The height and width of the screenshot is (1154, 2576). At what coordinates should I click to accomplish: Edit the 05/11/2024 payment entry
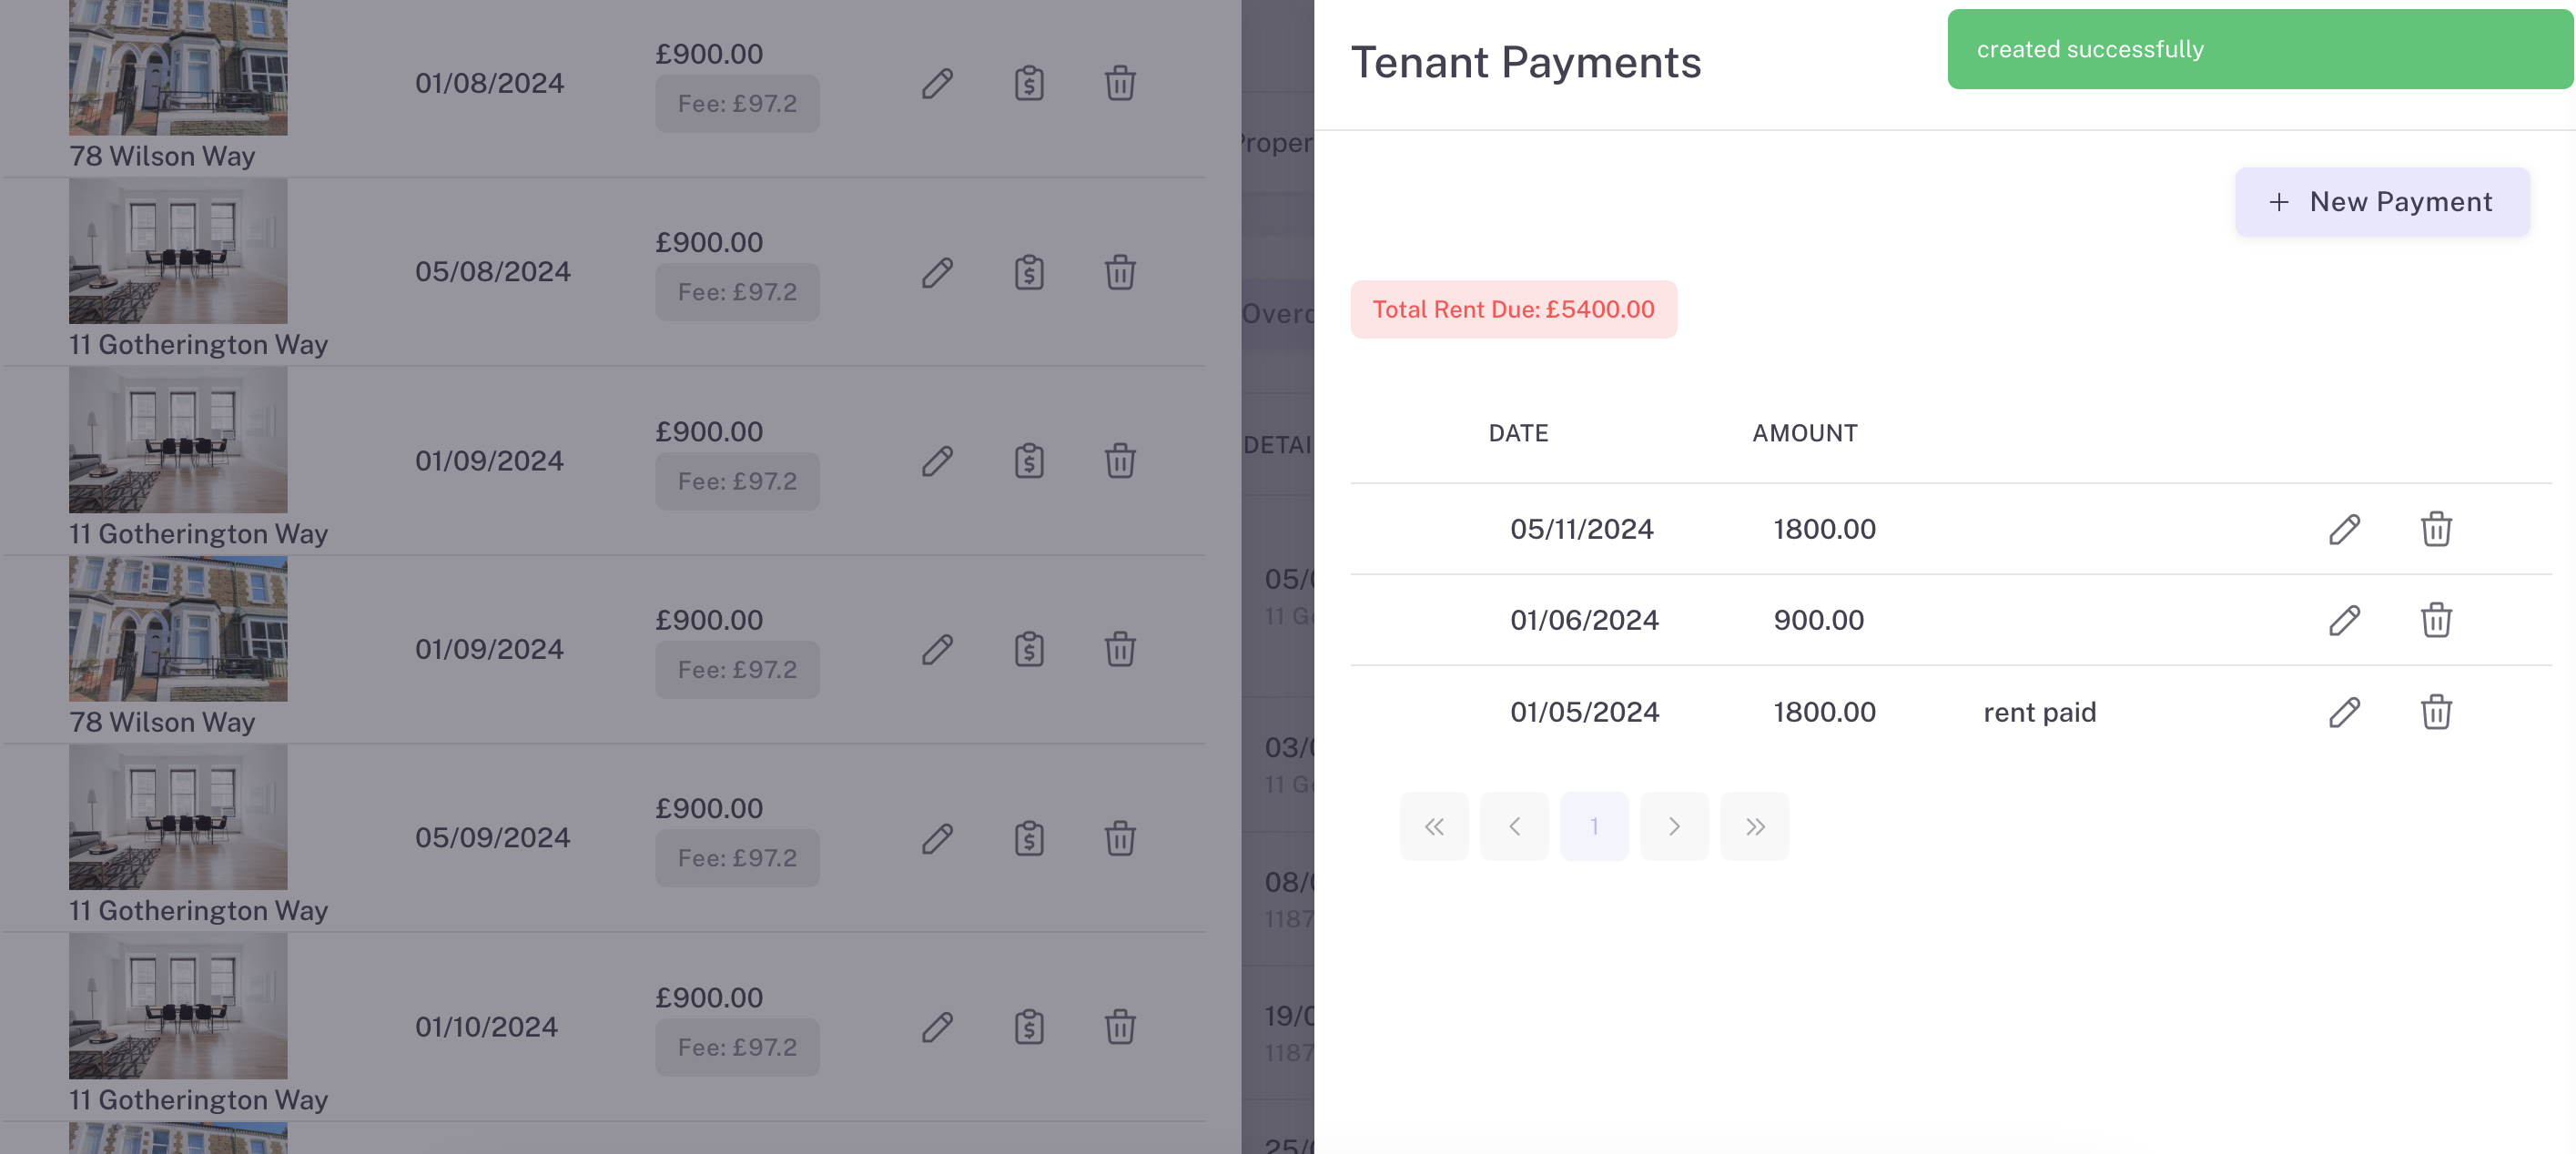click(2344, 529)
